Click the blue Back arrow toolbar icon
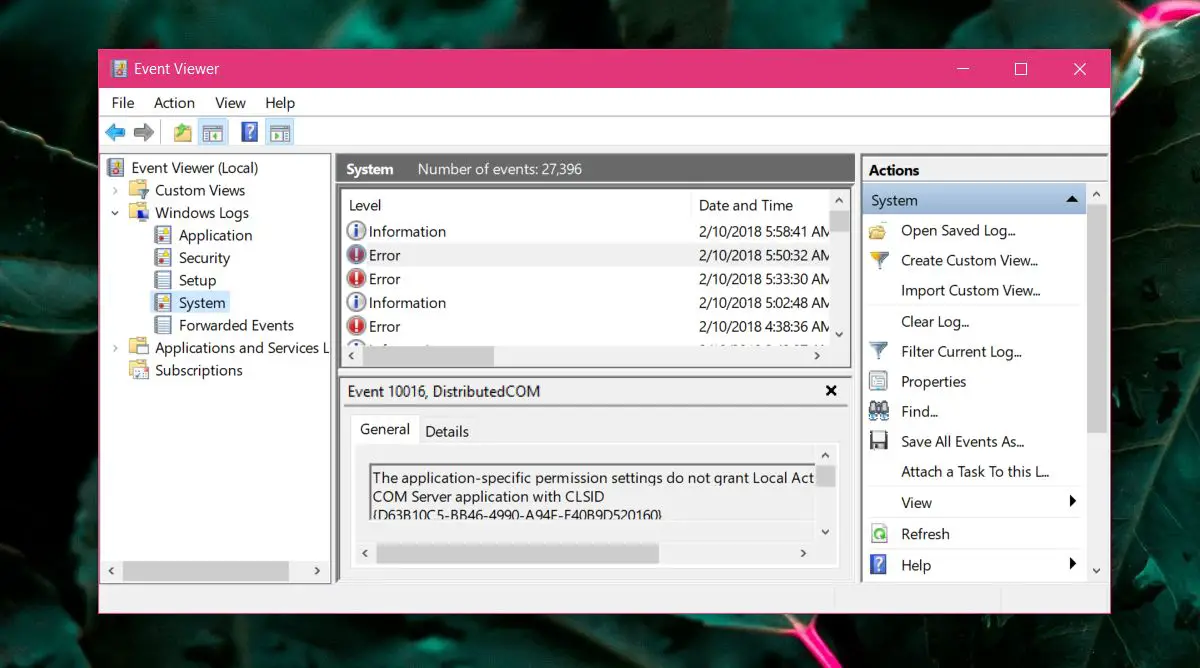This screenshot has width=1200, height=668. point(115,132)
